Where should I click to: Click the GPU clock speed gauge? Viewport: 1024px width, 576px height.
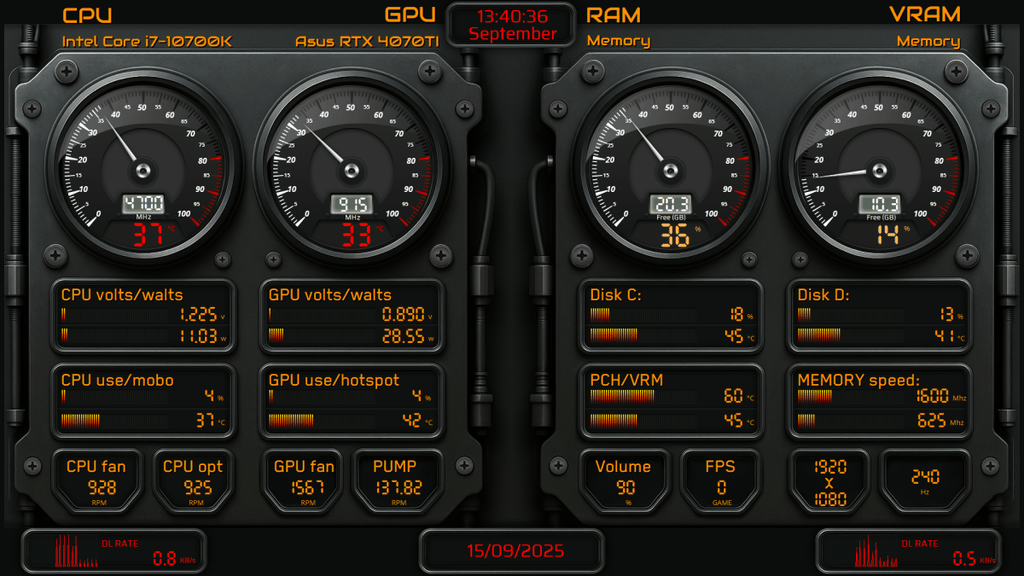(351, 168)
